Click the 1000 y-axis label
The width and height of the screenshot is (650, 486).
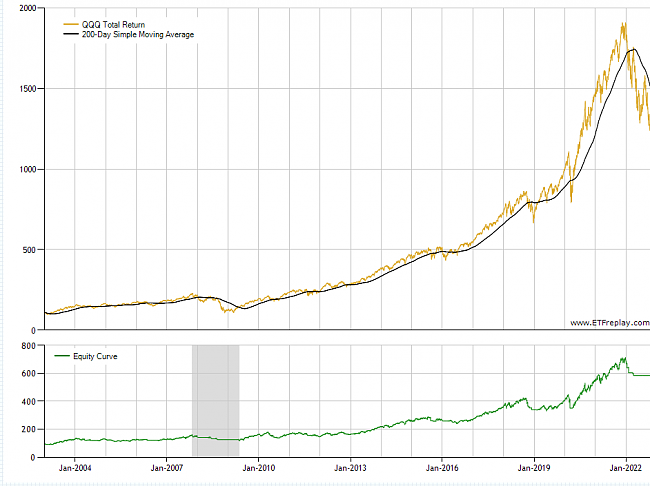[28, 170]
